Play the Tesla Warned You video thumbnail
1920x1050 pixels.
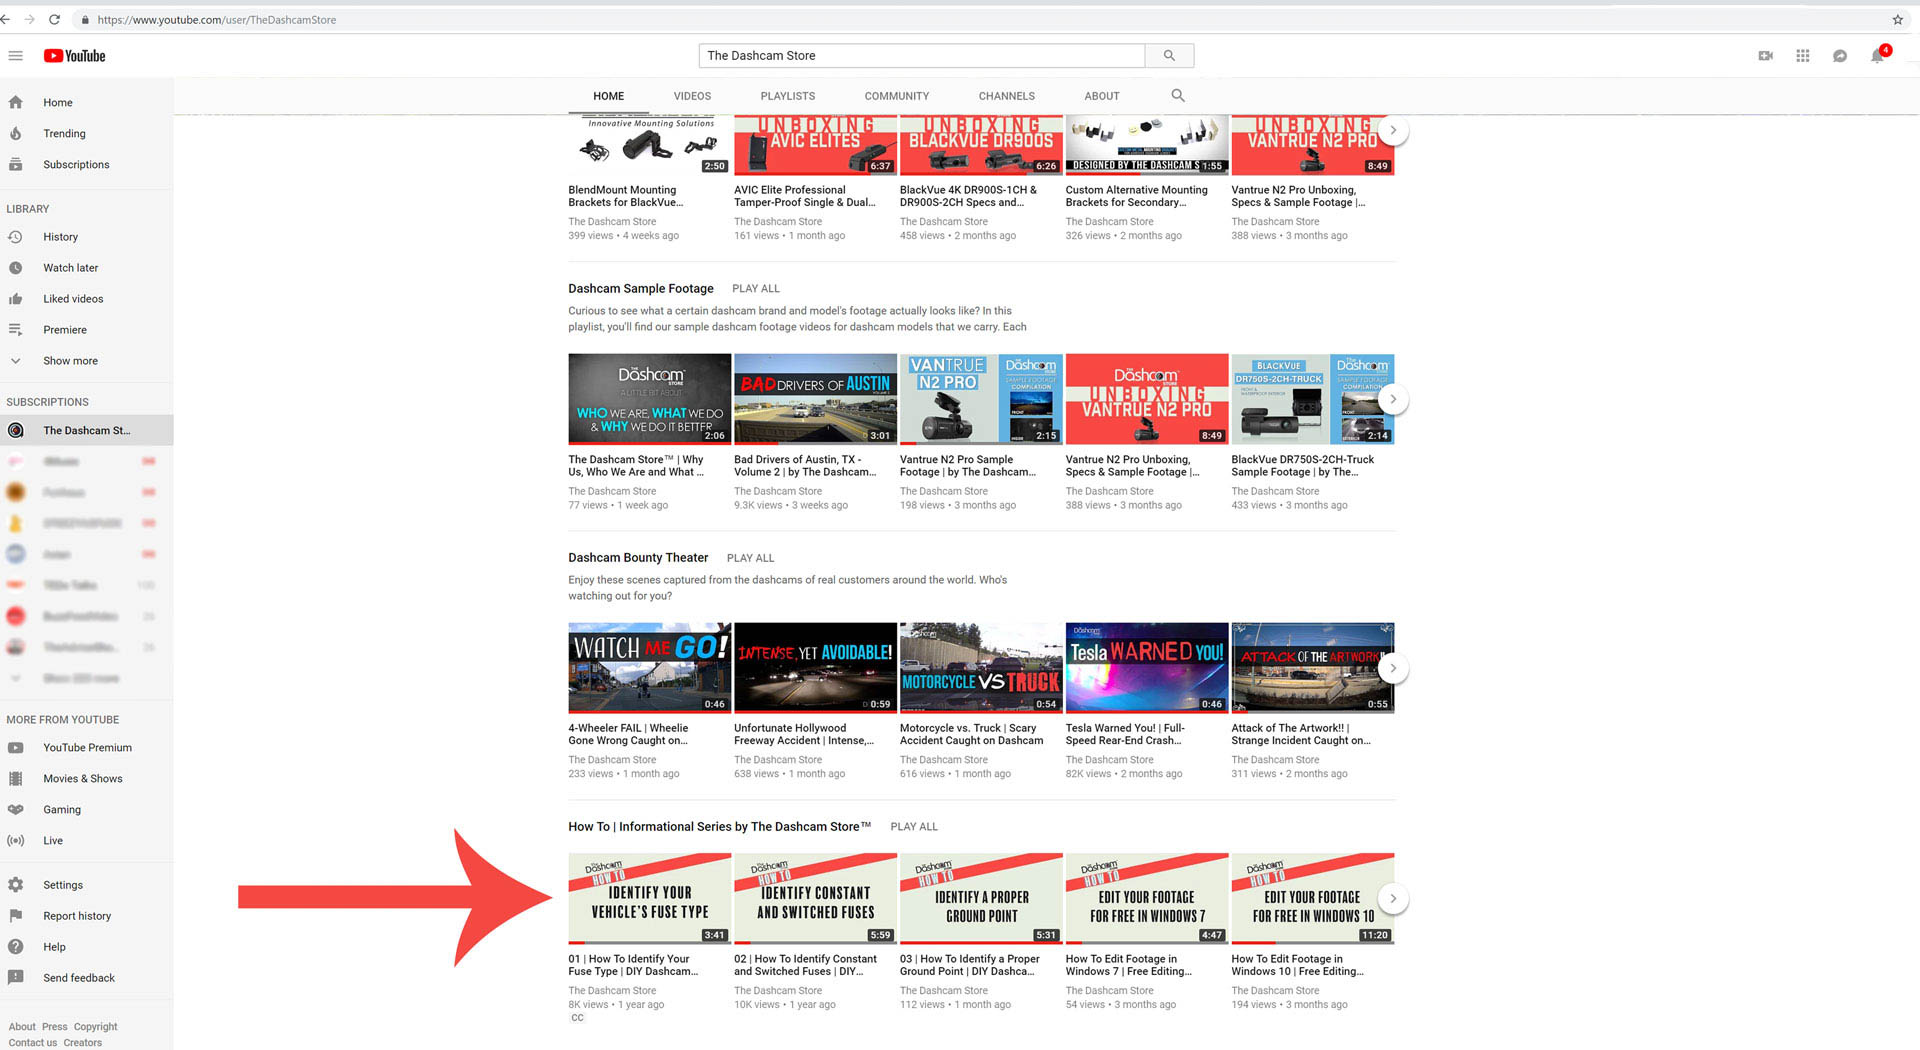[x=1146, y=668]
